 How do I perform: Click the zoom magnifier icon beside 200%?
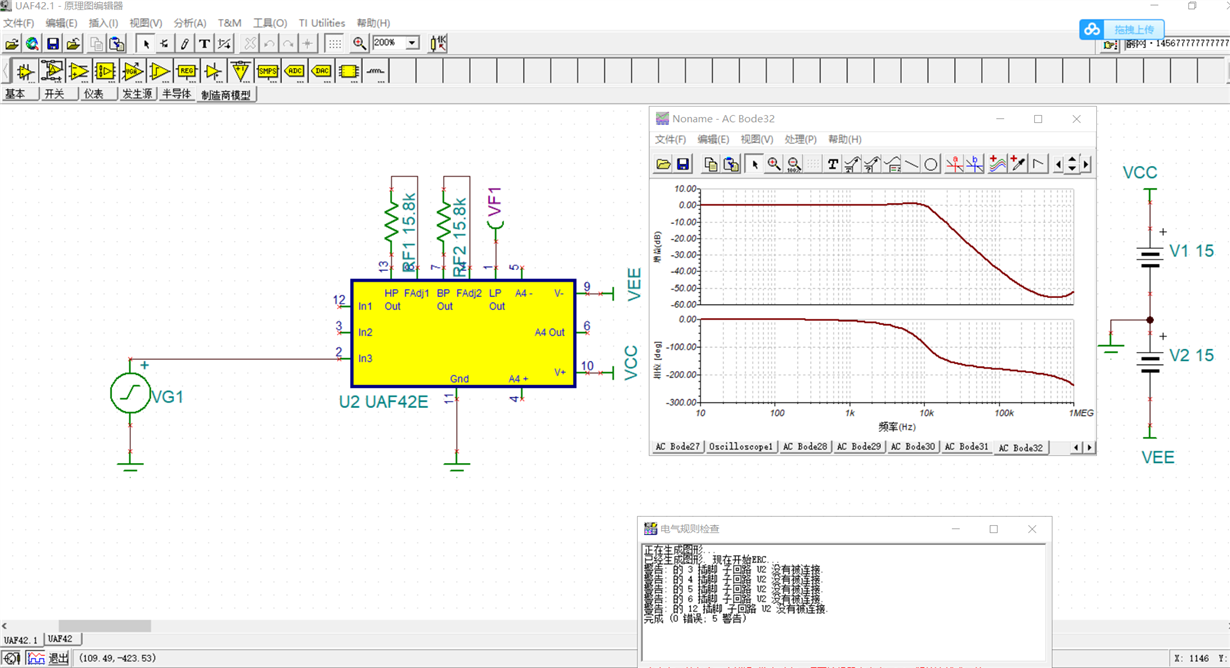[359, 43]
